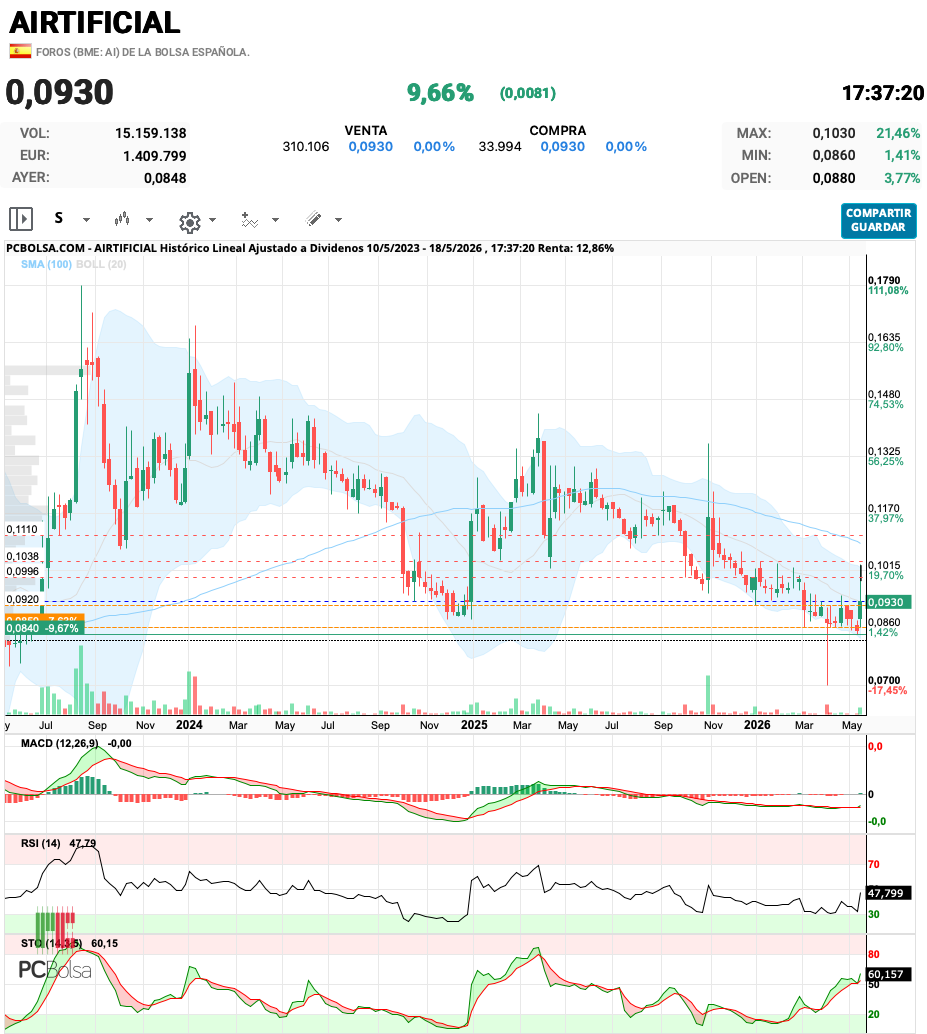Click the add indicator icon

coord(249,220)
